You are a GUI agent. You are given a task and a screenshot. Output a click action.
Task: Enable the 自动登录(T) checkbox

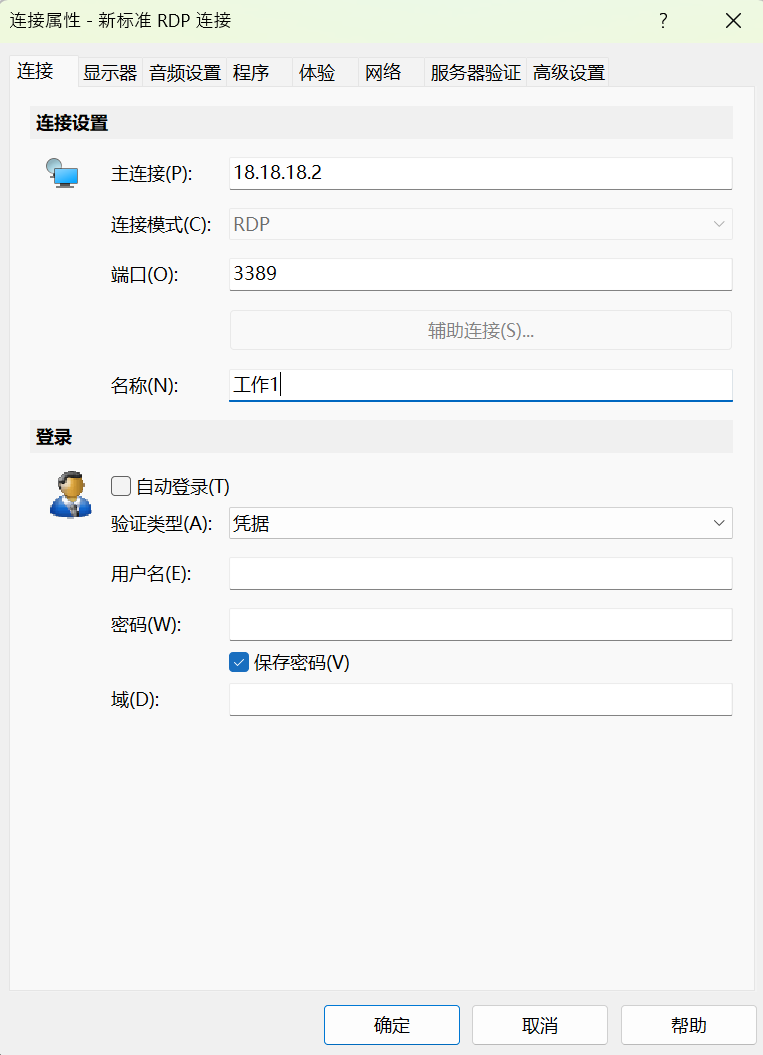pyautogui.click(x=121, y=486)
